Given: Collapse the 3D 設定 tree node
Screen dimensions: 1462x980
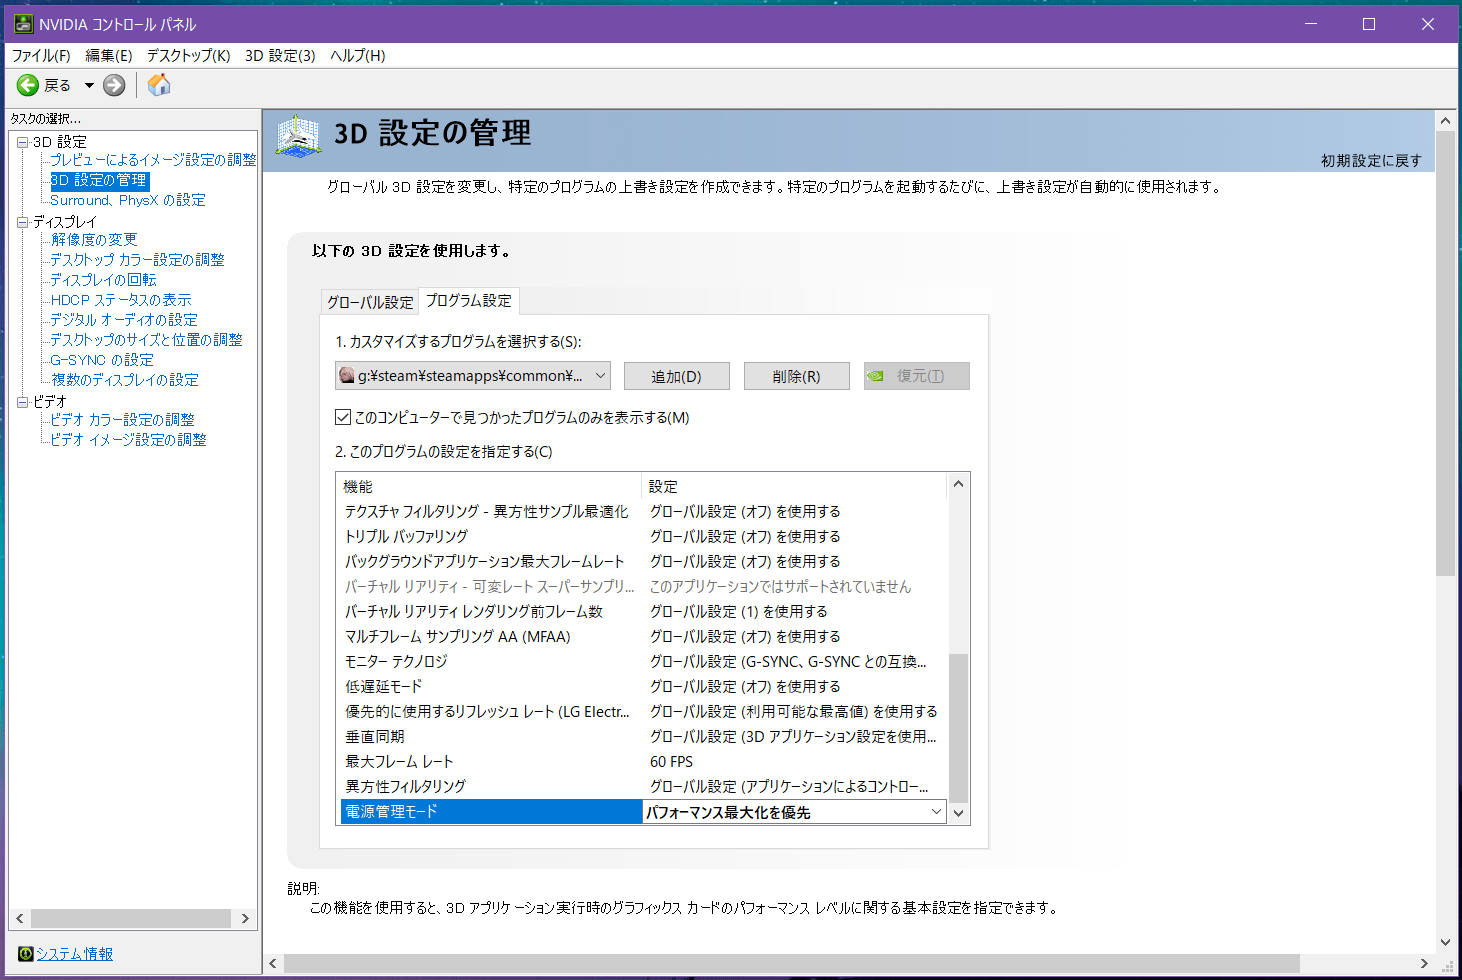Looking at the screenshot, I should [22, 142].
